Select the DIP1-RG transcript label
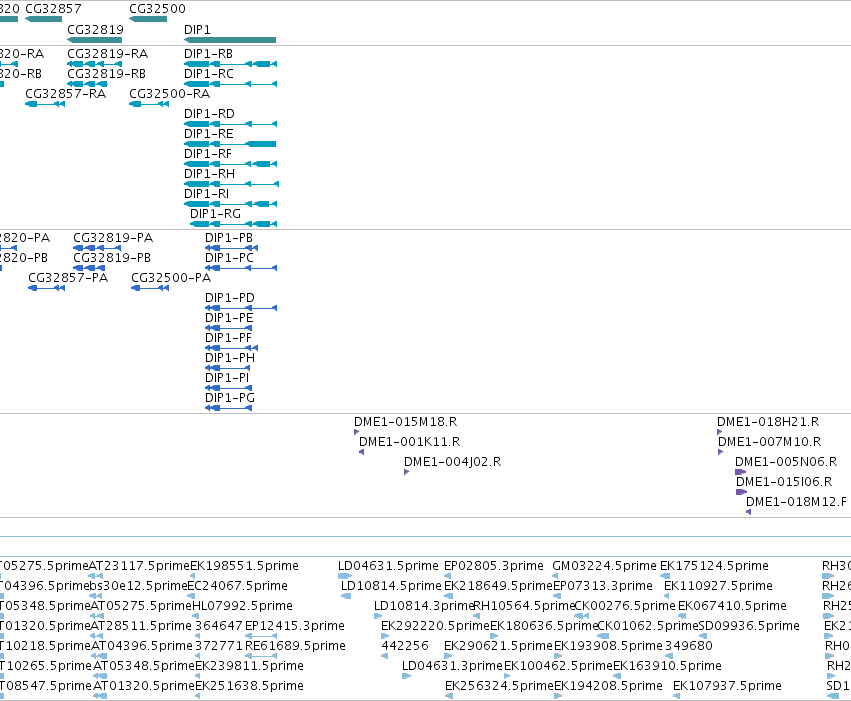This screenshot has width=851, height=701. tap(215, 214)
